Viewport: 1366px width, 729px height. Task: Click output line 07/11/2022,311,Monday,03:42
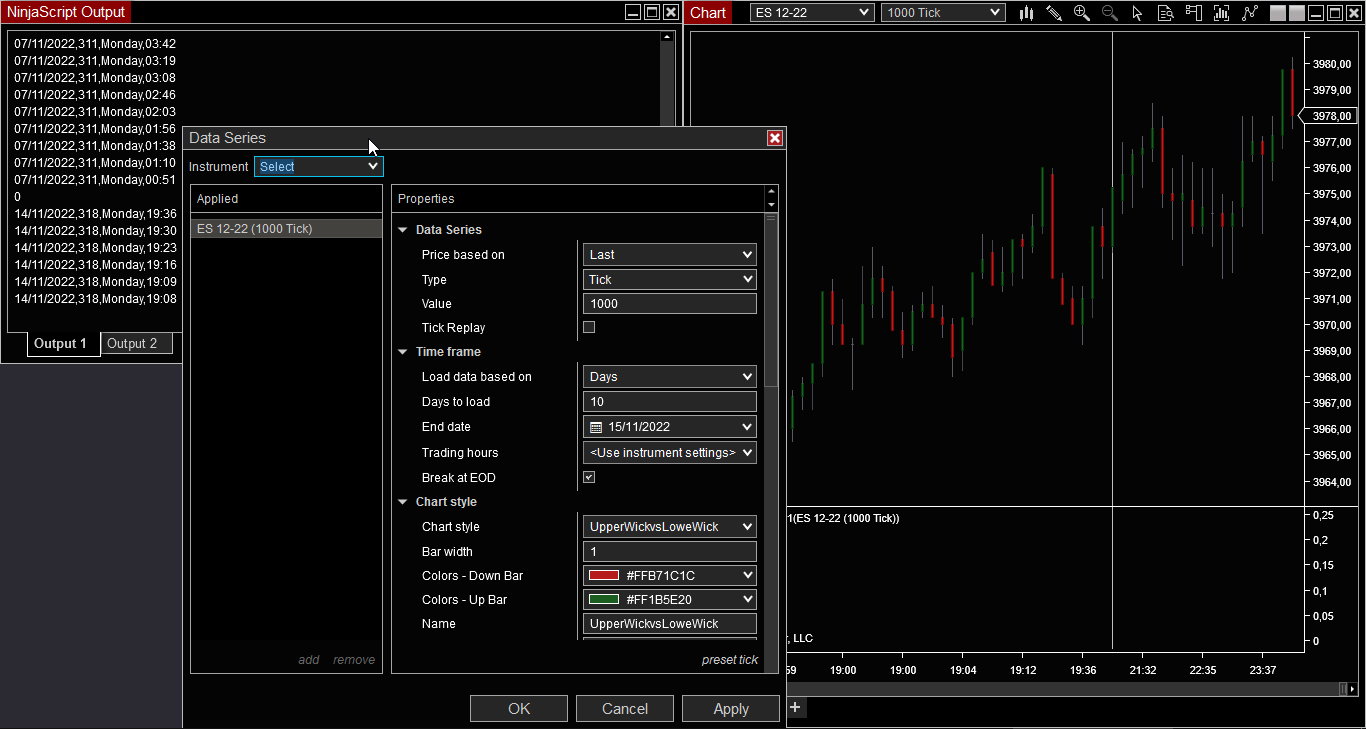tap(95, 44)
